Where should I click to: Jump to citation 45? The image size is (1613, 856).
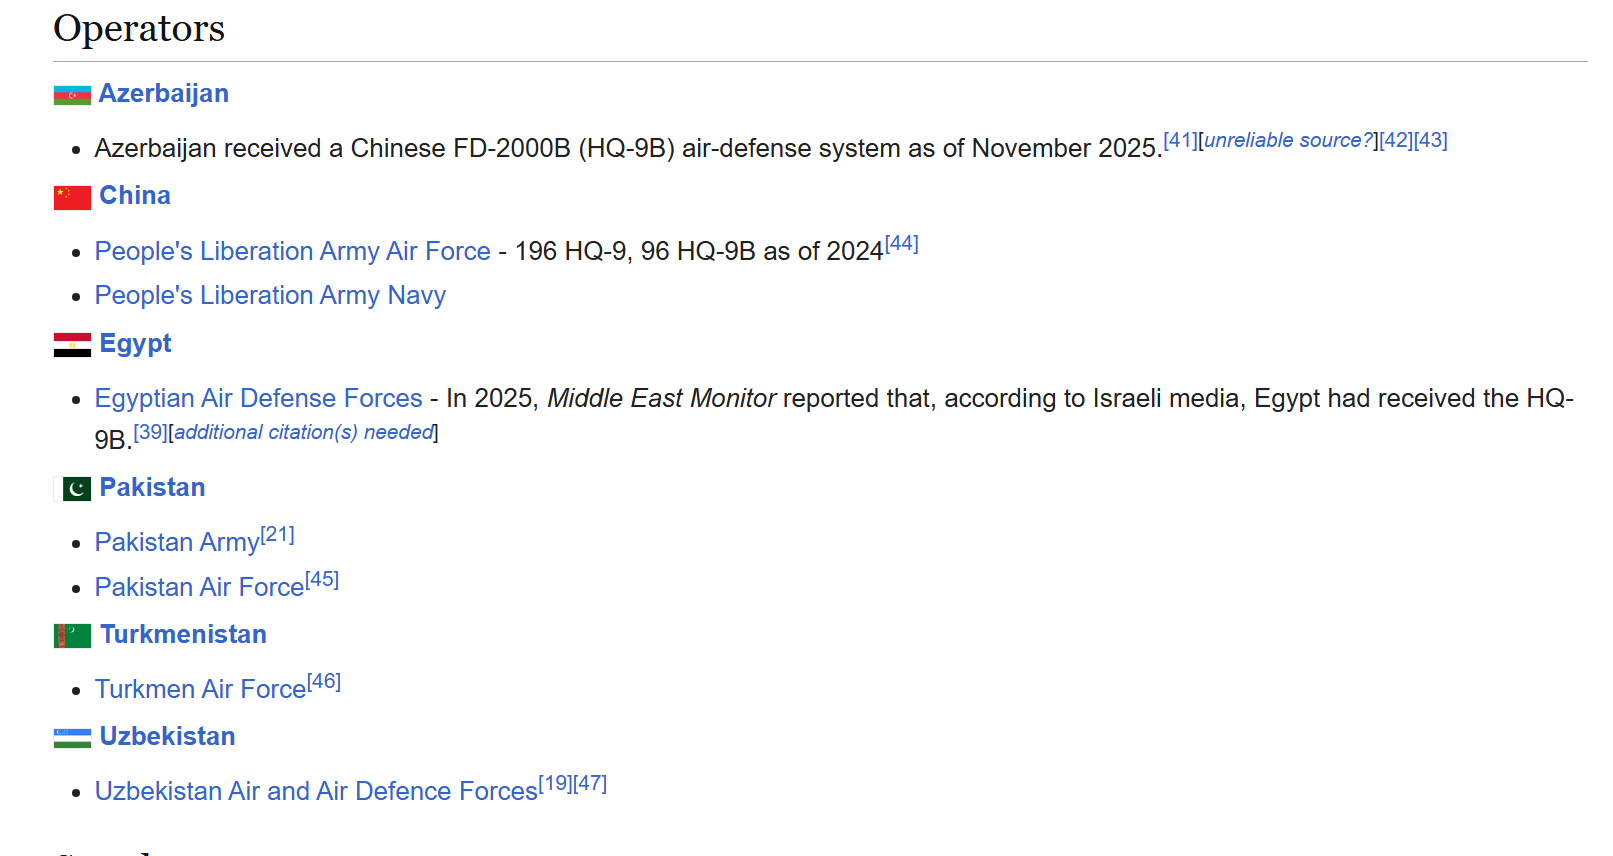[322, 579]
